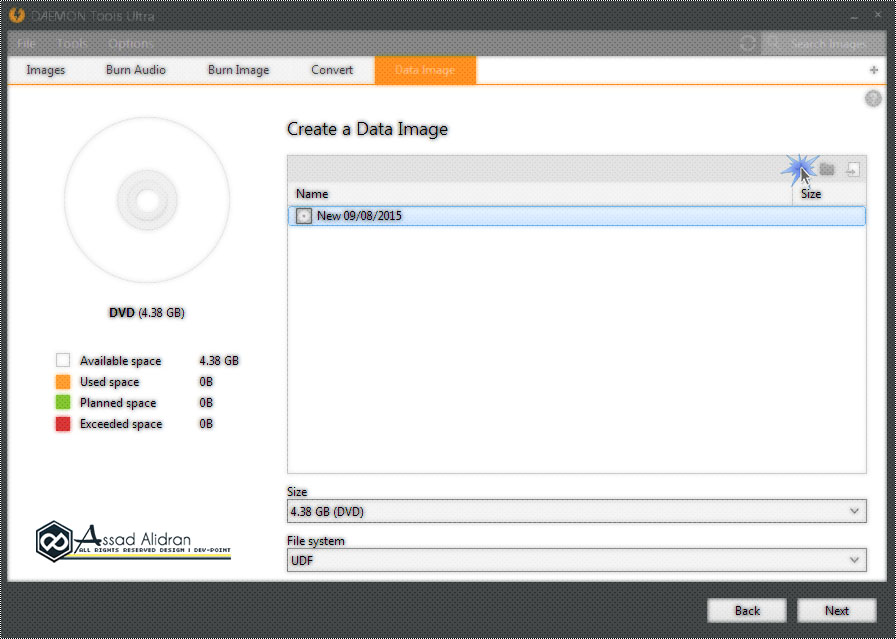Click the Used space label

click(x=109, y=382)
